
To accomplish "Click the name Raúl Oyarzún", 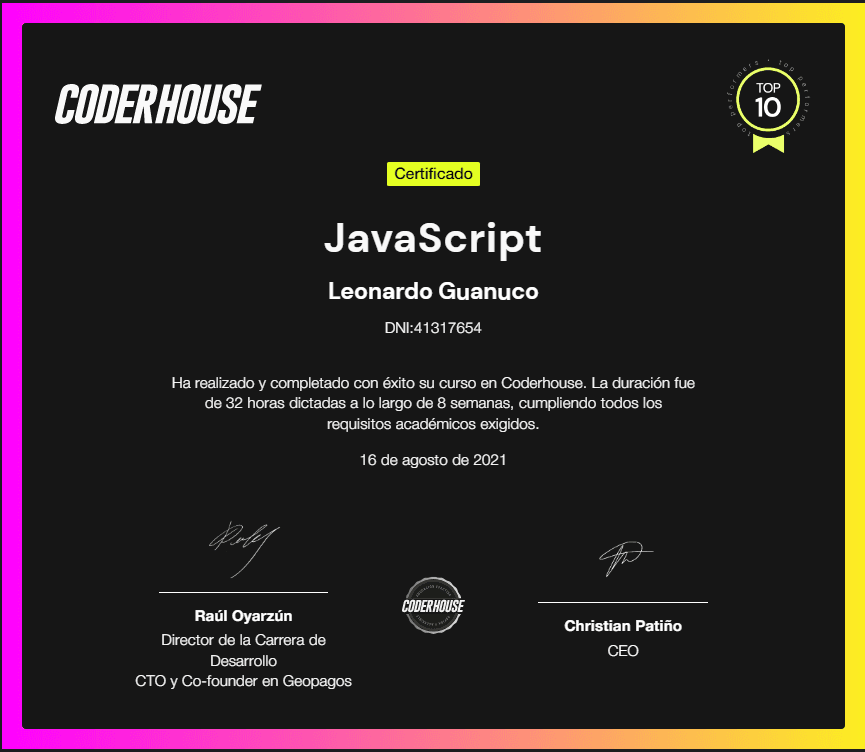I will 243,616.
